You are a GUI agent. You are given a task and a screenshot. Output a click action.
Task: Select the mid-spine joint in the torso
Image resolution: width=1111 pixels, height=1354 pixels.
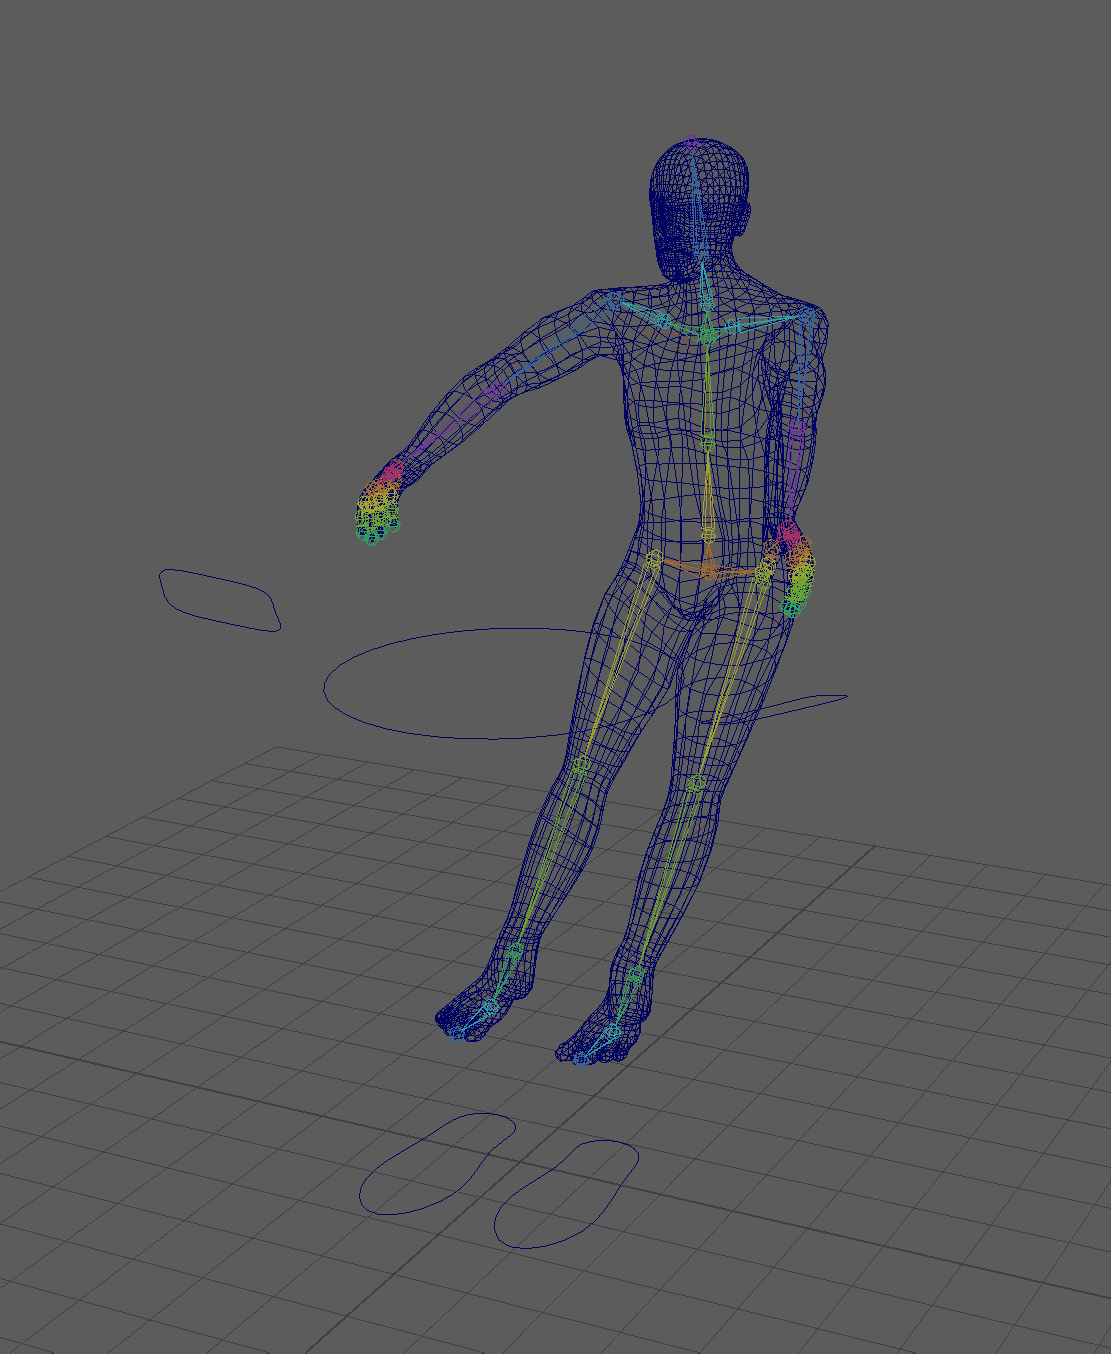pos(708,442)
